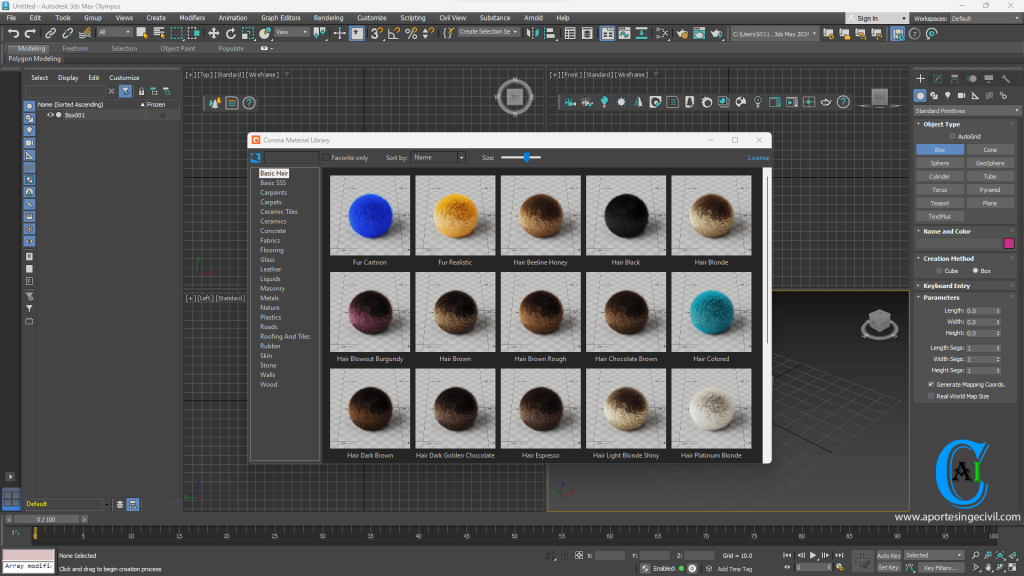Open the Standard Primitives dropdown
This screenshot has width=1024, height=576.
click(x=966, y=111)
